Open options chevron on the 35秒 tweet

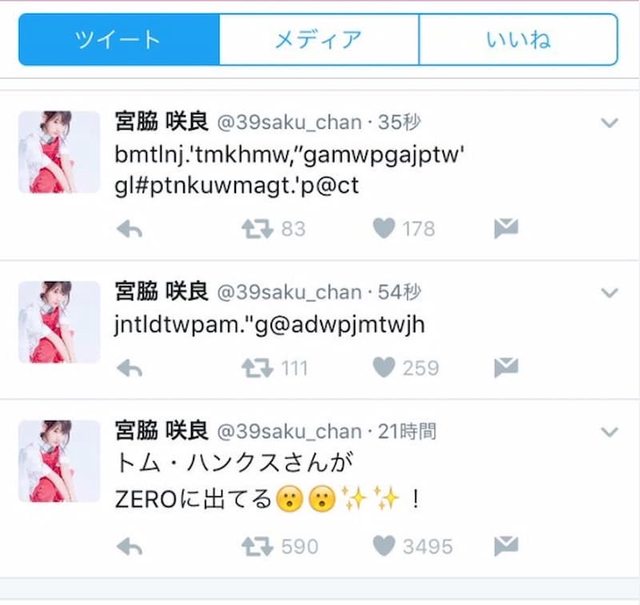(x=609, y=123)
